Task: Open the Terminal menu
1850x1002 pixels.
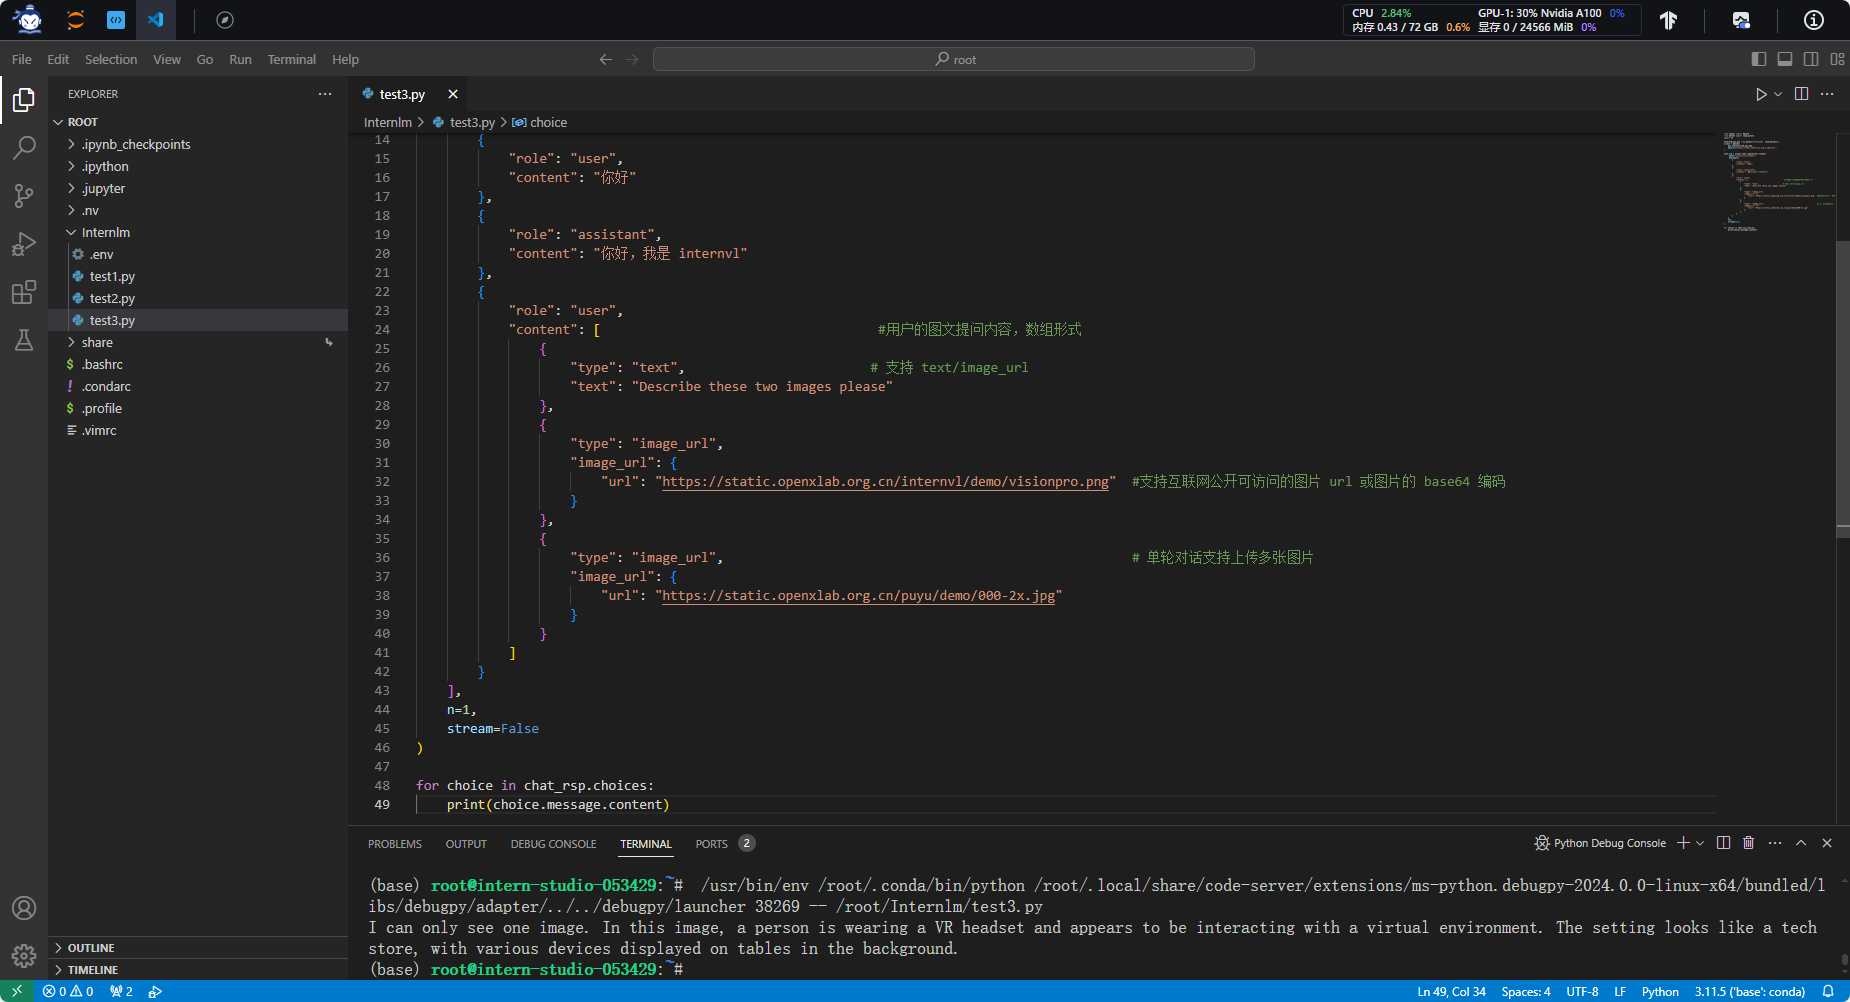Action: point(292,60)
